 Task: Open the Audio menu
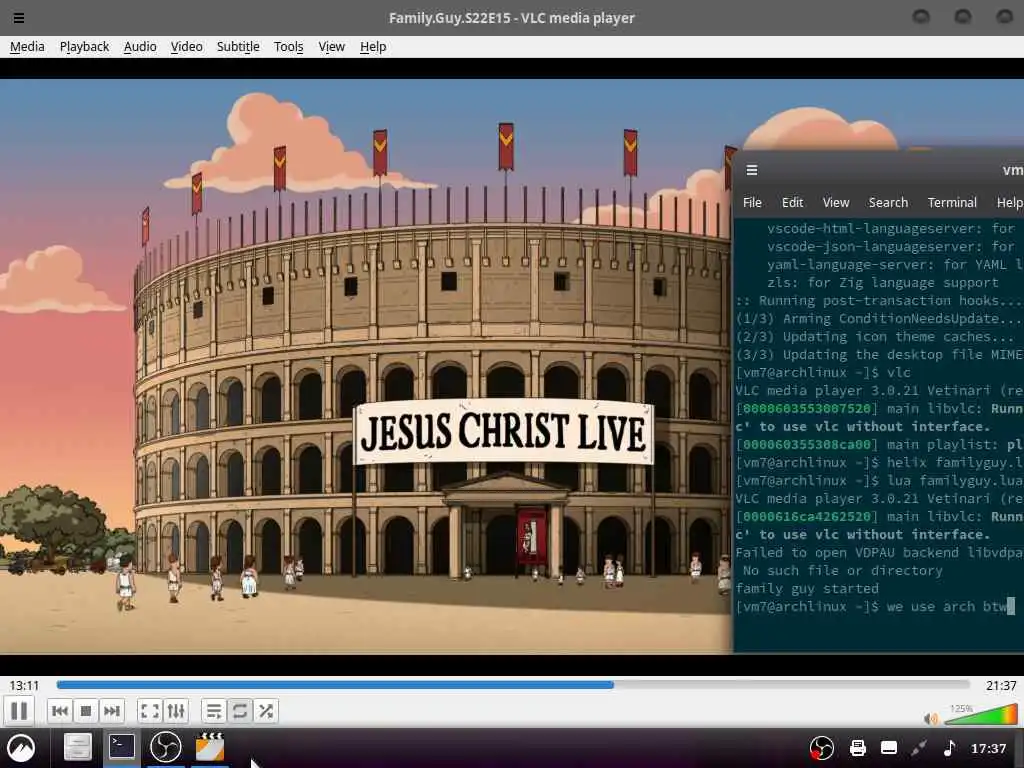point(140,46)
